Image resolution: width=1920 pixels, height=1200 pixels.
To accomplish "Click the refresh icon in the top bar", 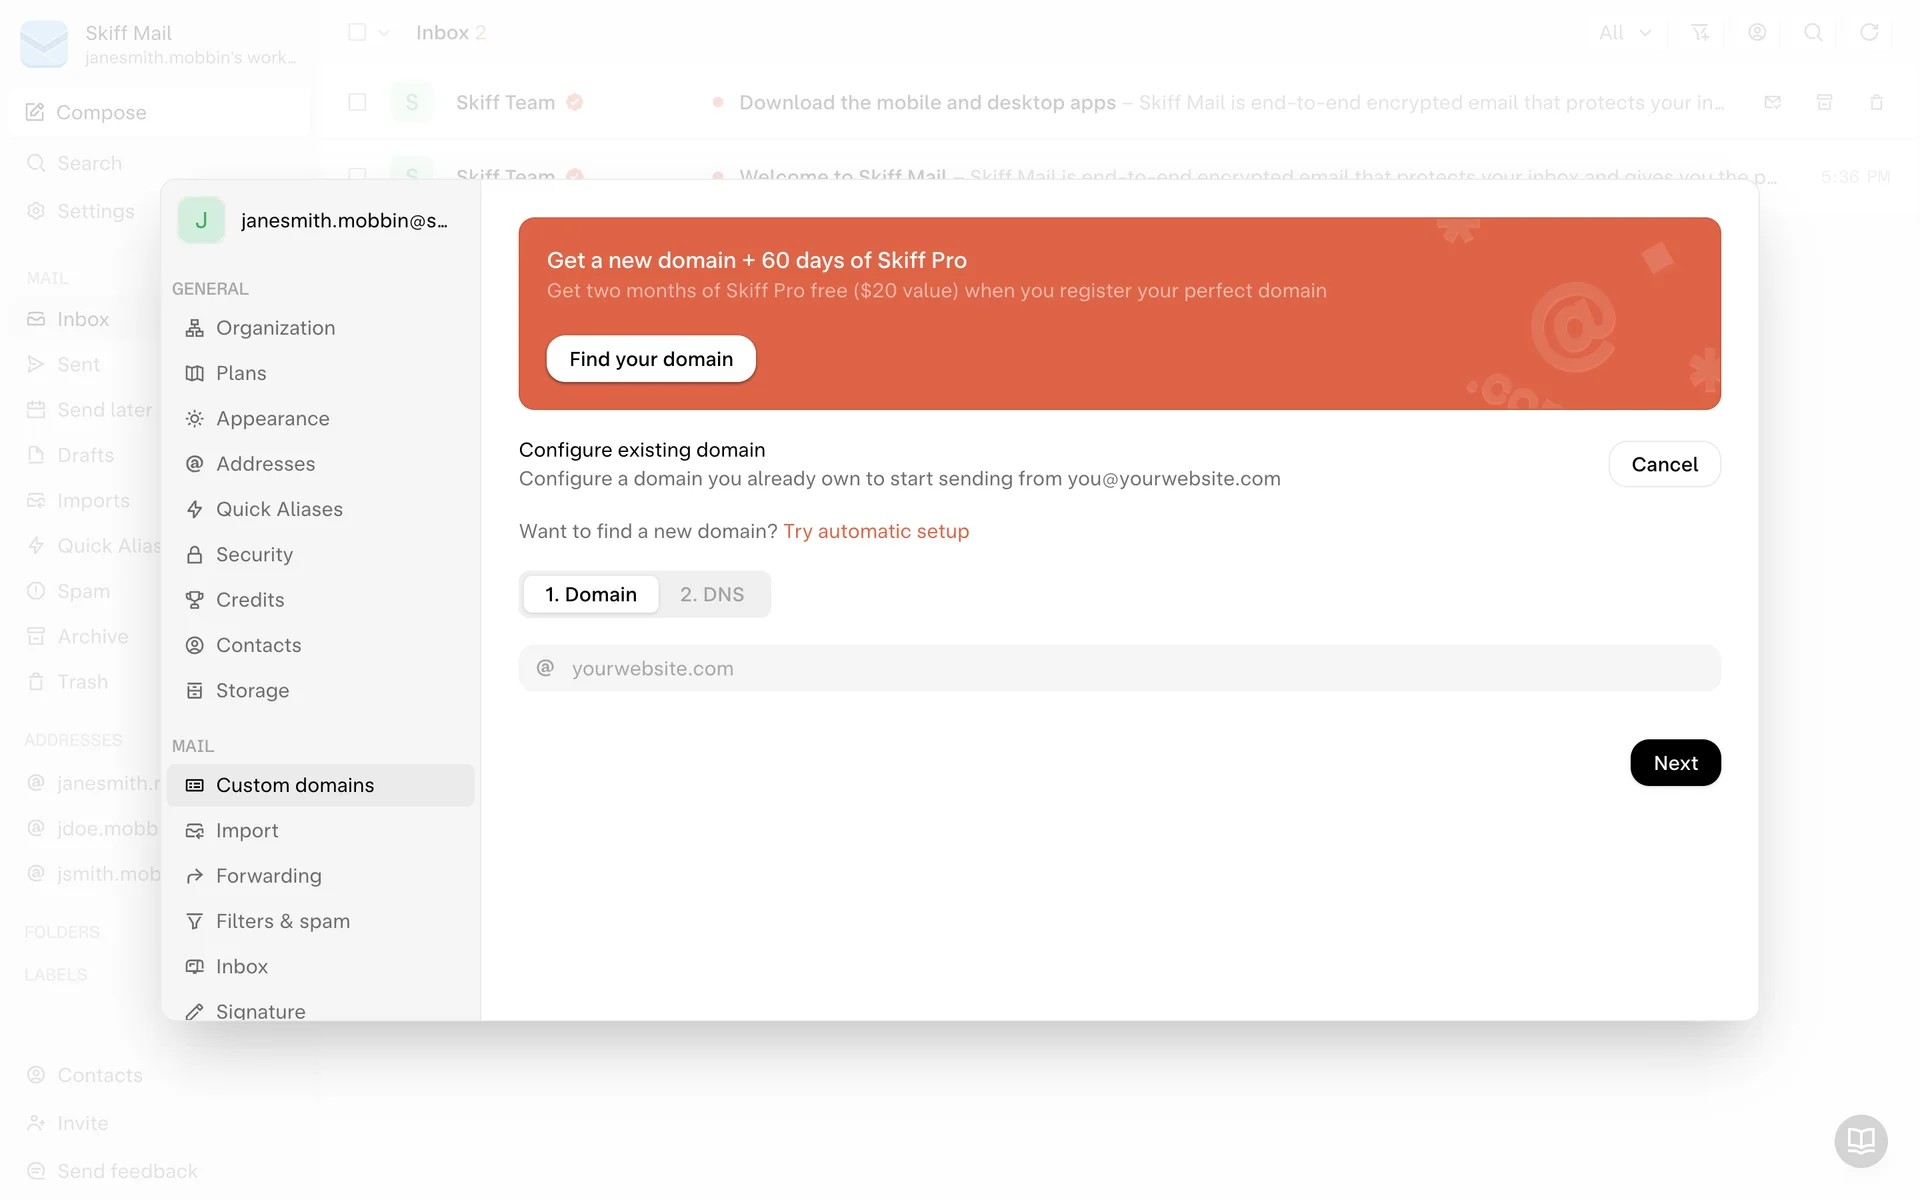I will [x=1868, y=32].
